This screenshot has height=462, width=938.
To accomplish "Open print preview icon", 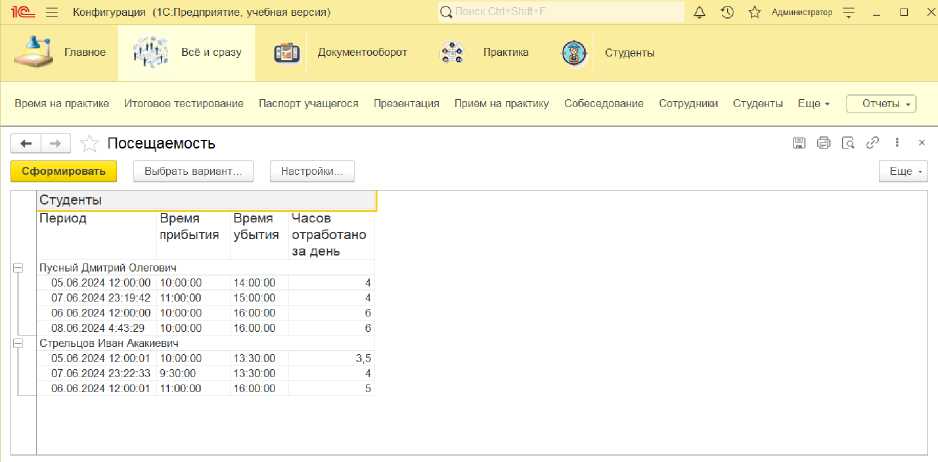I will pos(848,142).
